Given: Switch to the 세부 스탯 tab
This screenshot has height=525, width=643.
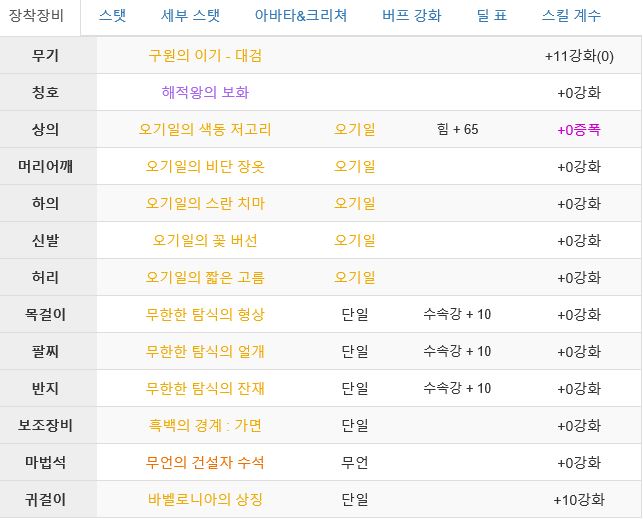Looking at the screenshot, I should coord(190,16).
